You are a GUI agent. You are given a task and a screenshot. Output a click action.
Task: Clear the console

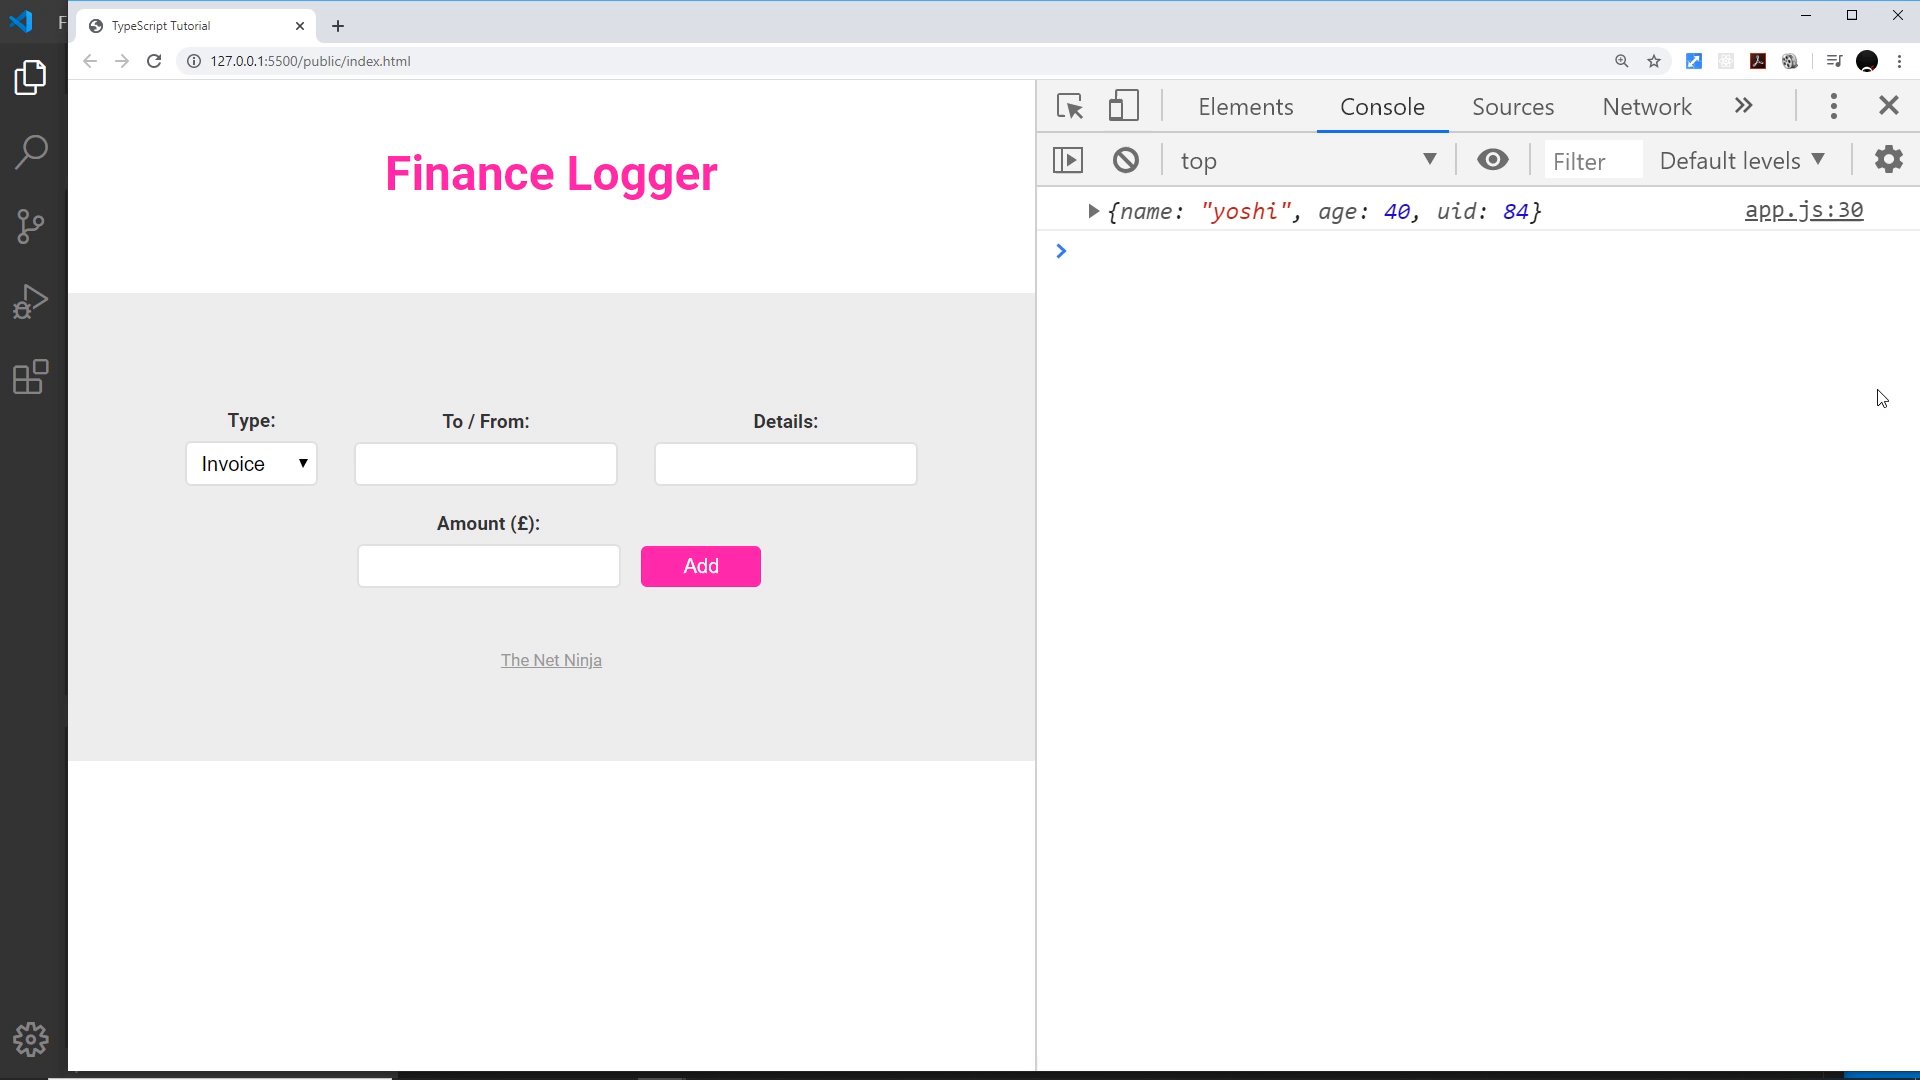click(1126, 160)
